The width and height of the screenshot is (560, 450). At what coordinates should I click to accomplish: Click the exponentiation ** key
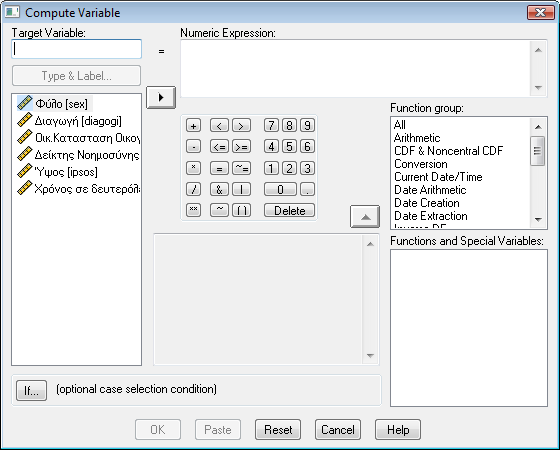coord(193,210)
